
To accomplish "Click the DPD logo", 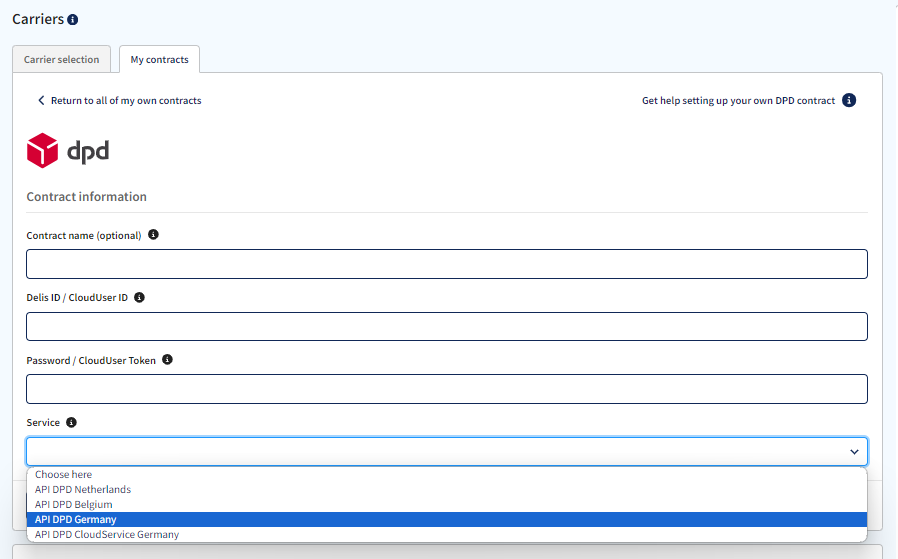I will tap(68, 151).
